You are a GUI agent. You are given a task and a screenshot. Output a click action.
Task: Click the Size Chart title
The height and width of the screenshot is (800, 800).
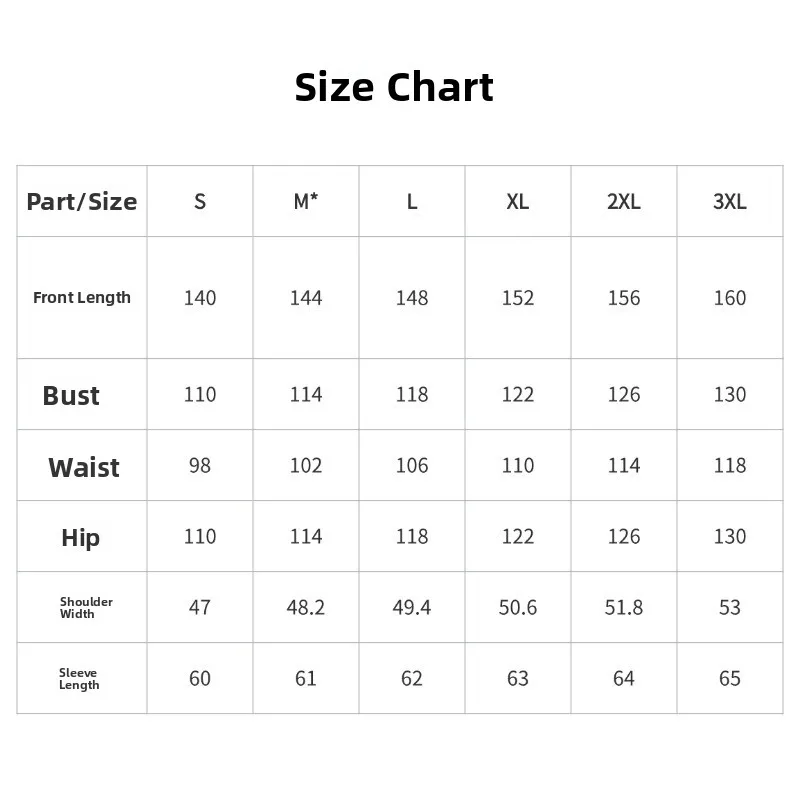pyautogui.click(x=394, y=87)
